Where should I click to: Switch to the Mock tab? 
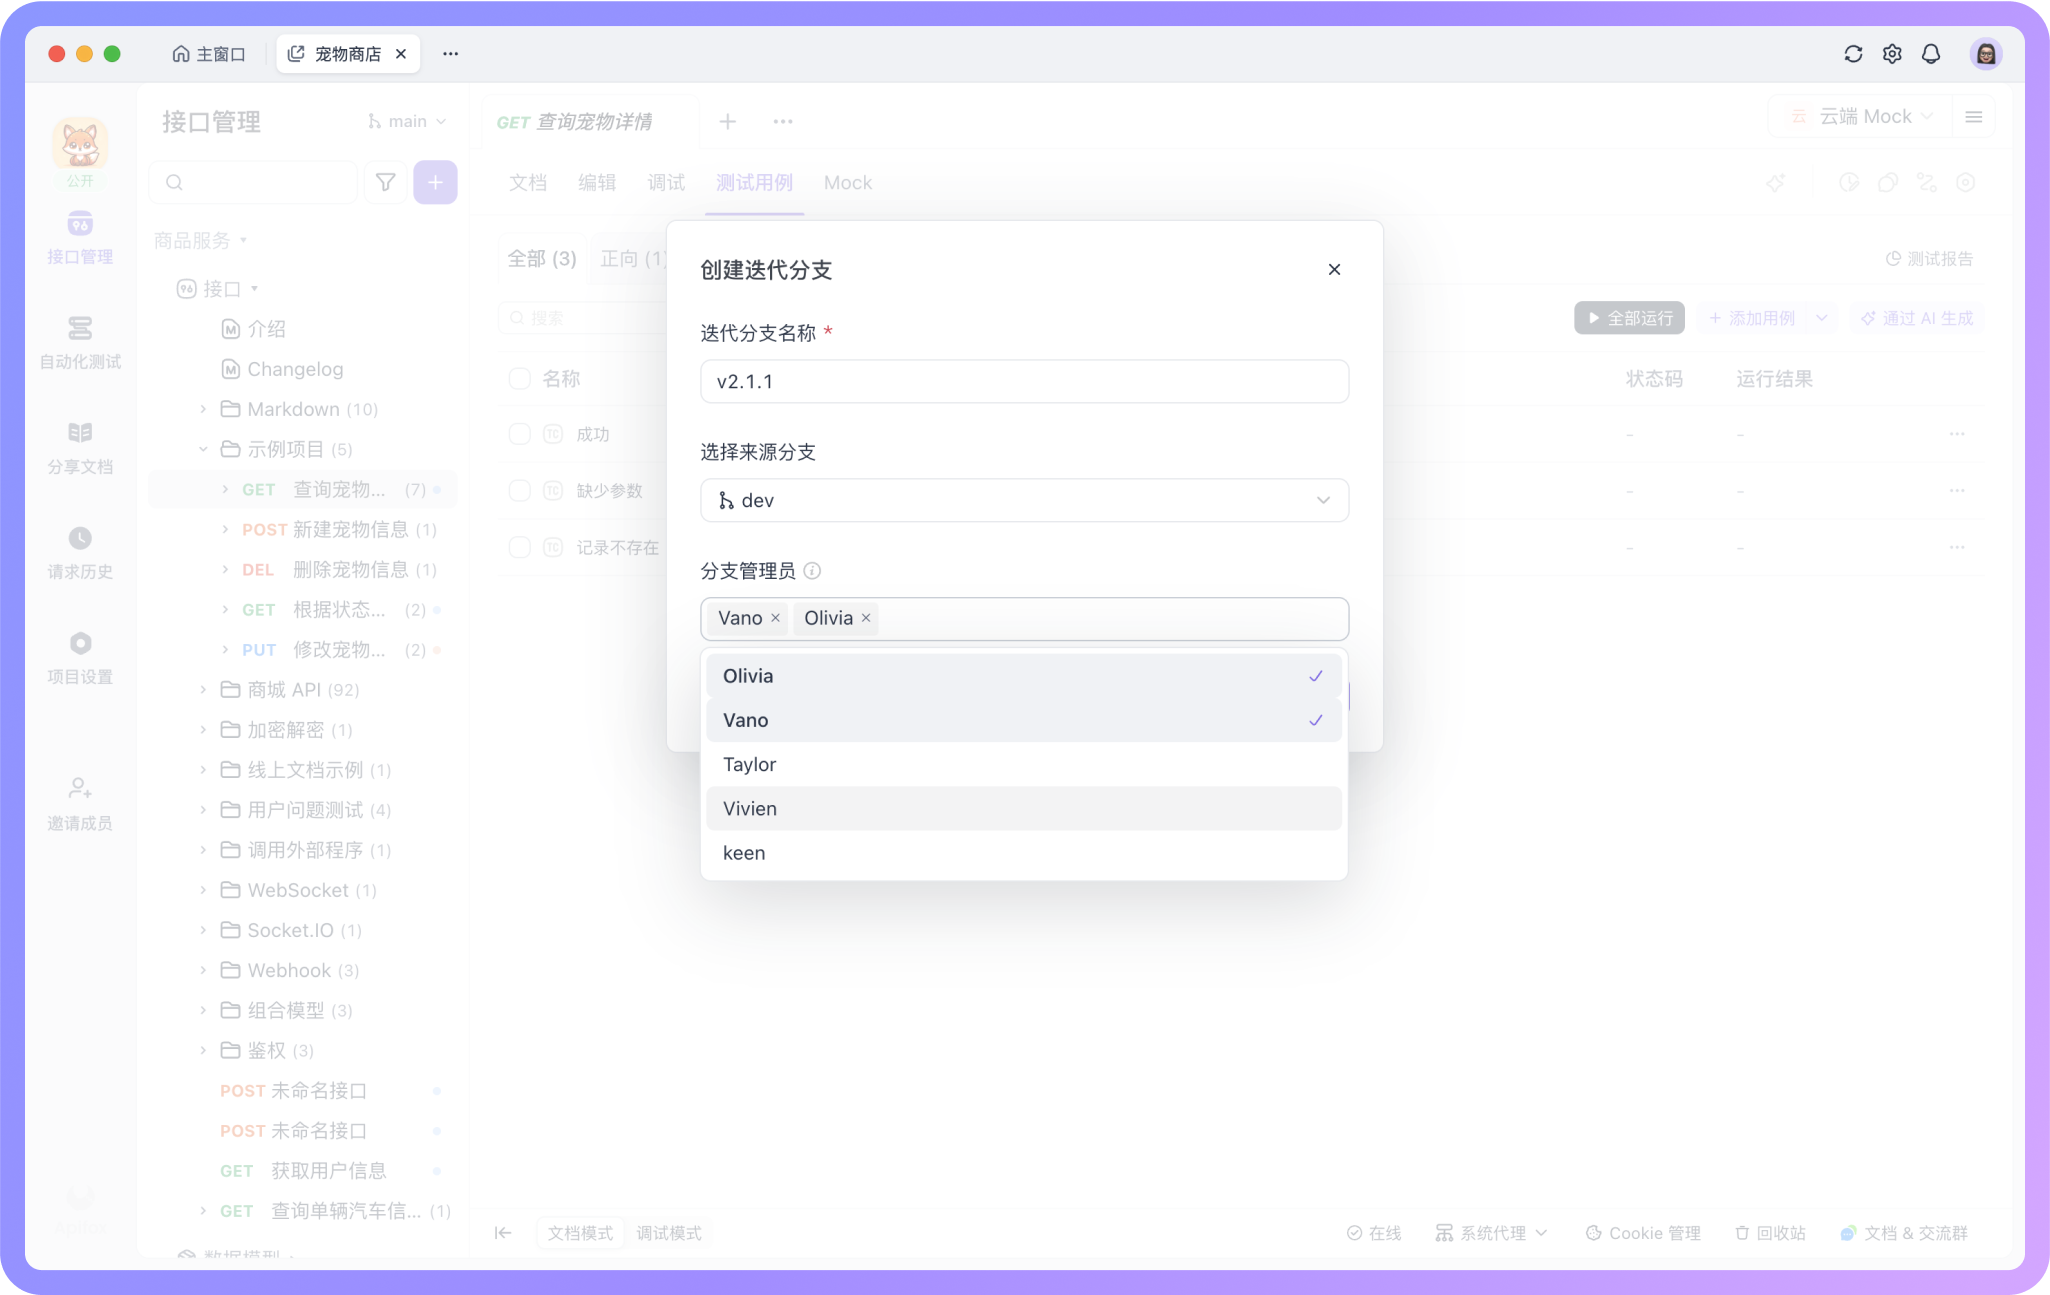tap(847, 183)
